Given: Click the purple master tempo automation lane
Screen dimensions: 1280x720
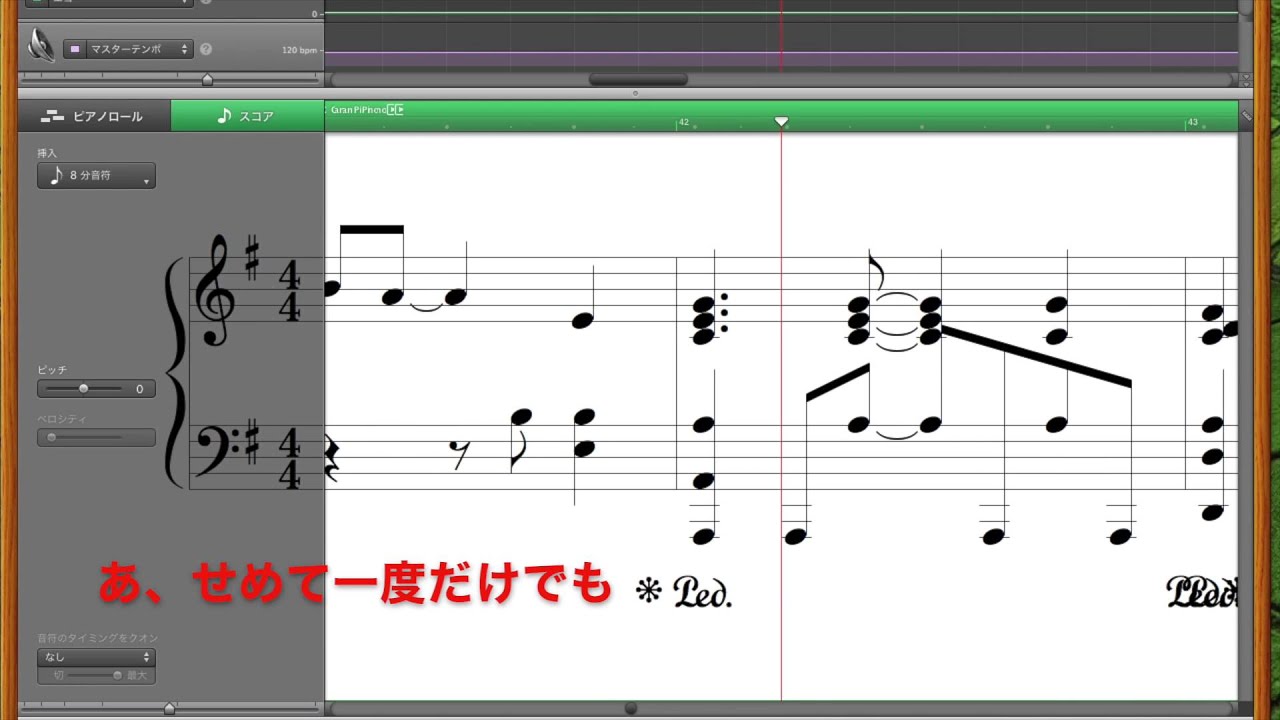Looking at the screenshot, I should coord(781,59).
